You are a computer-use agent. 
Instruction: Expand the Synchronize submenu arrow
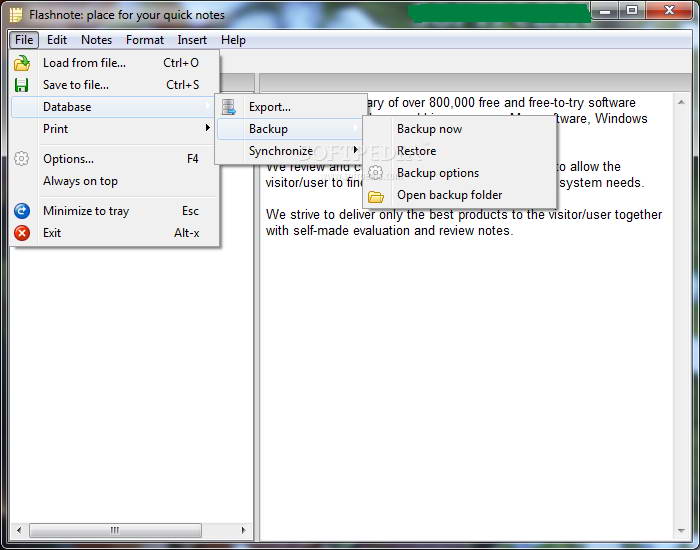pos(355,150)
